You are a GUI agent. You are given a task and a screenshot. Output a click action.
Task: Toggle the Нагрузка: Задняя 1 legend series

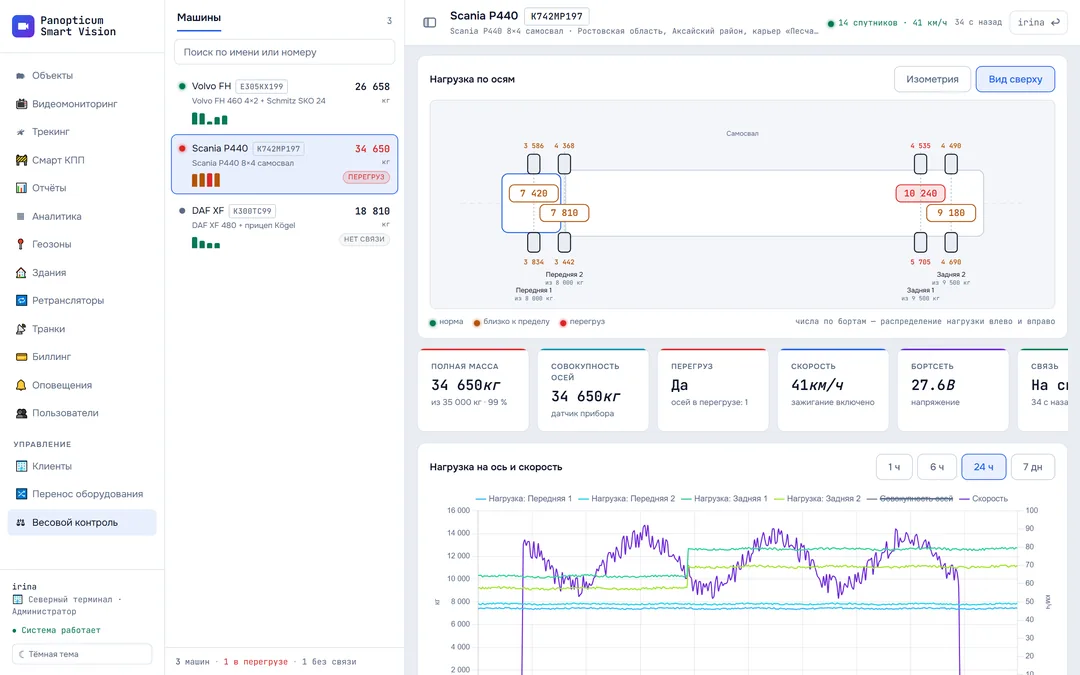(x=724, y=499)
